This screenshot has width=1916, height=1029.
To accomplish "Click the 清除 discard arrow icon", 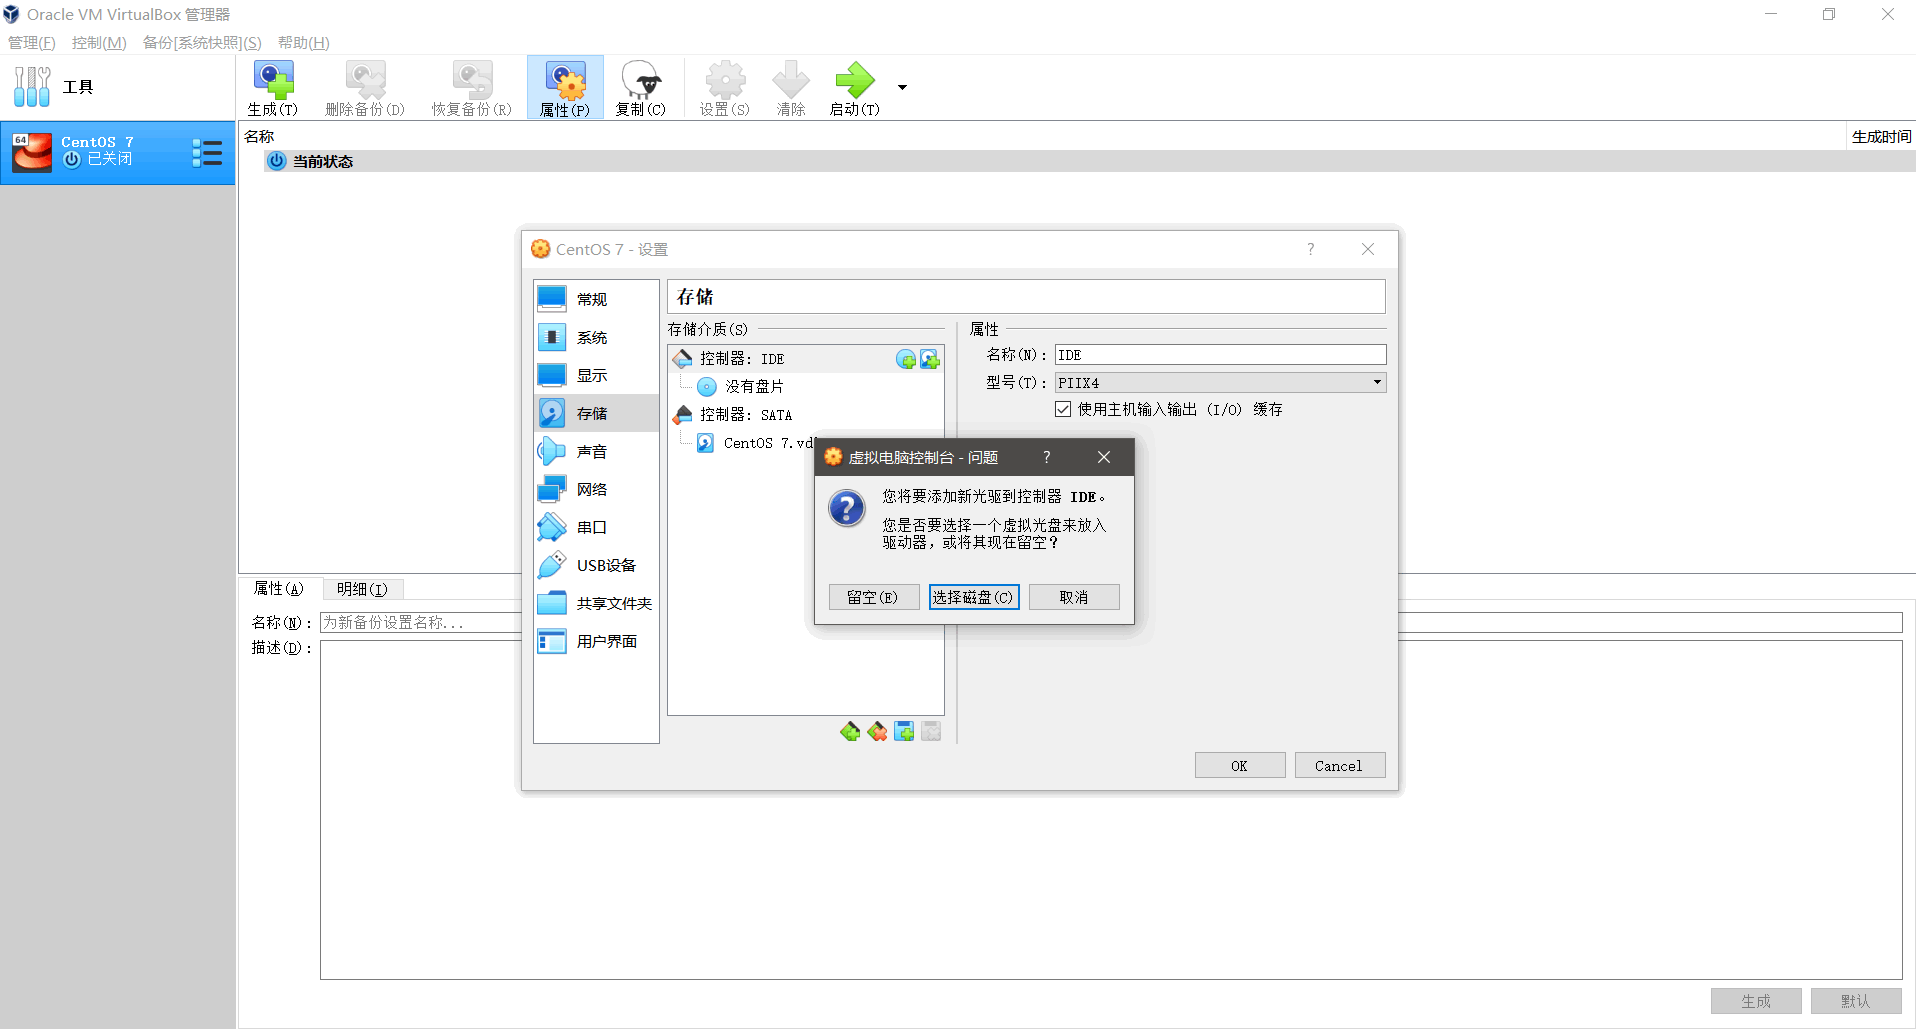I will pyautogui.click(x=791, y=88).
